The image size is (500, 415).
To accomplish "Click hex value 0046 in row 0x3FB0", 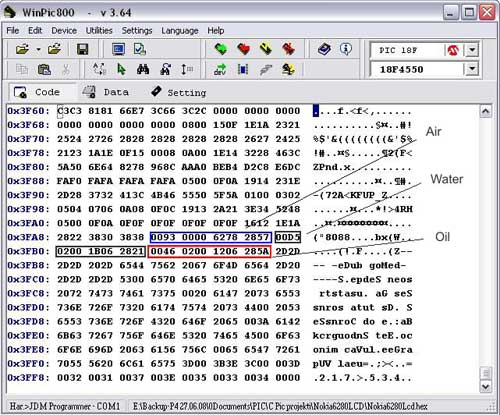I will coord(163,251).
